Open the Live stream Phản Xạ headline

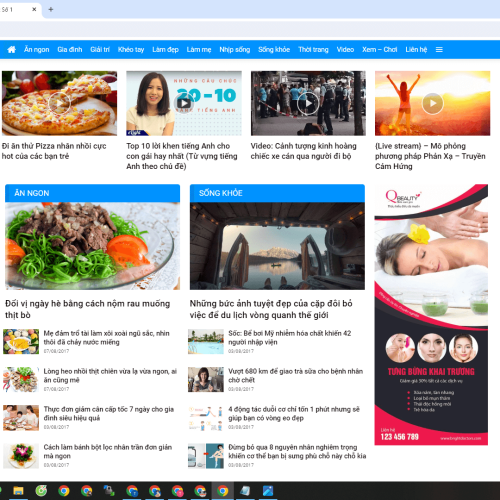click(430, 156)
